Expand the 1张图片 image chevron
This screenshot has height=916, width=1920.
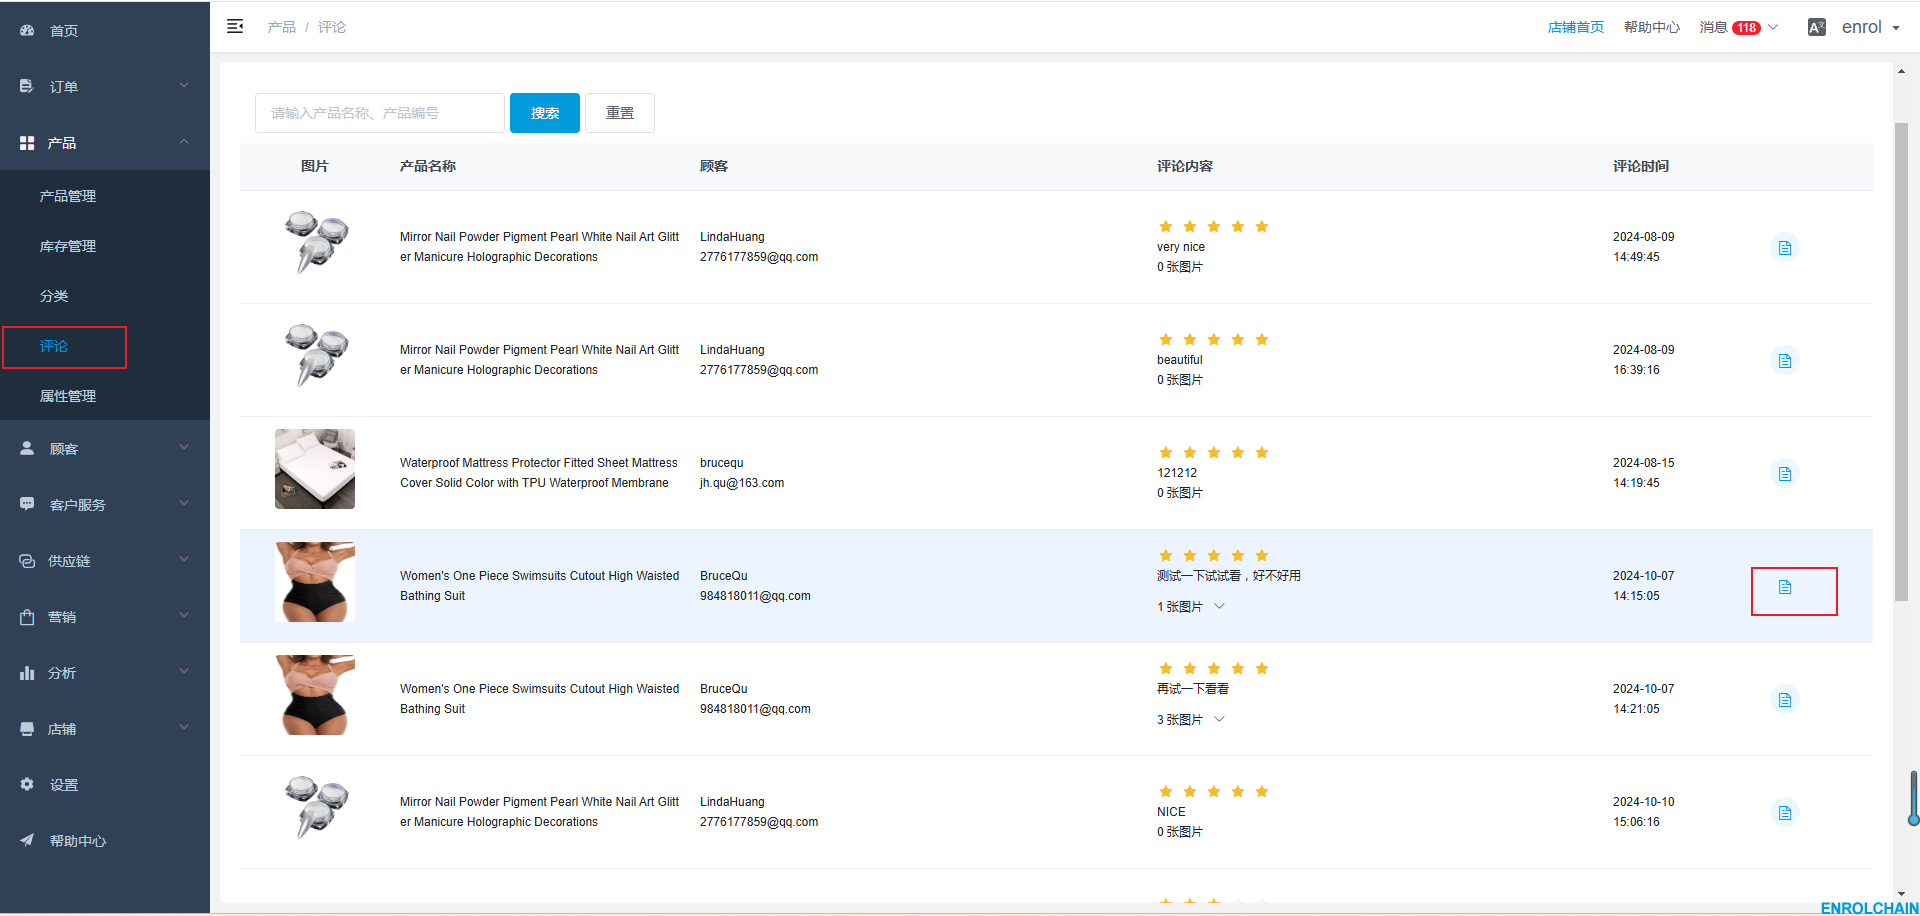(x=1219, y=606)
